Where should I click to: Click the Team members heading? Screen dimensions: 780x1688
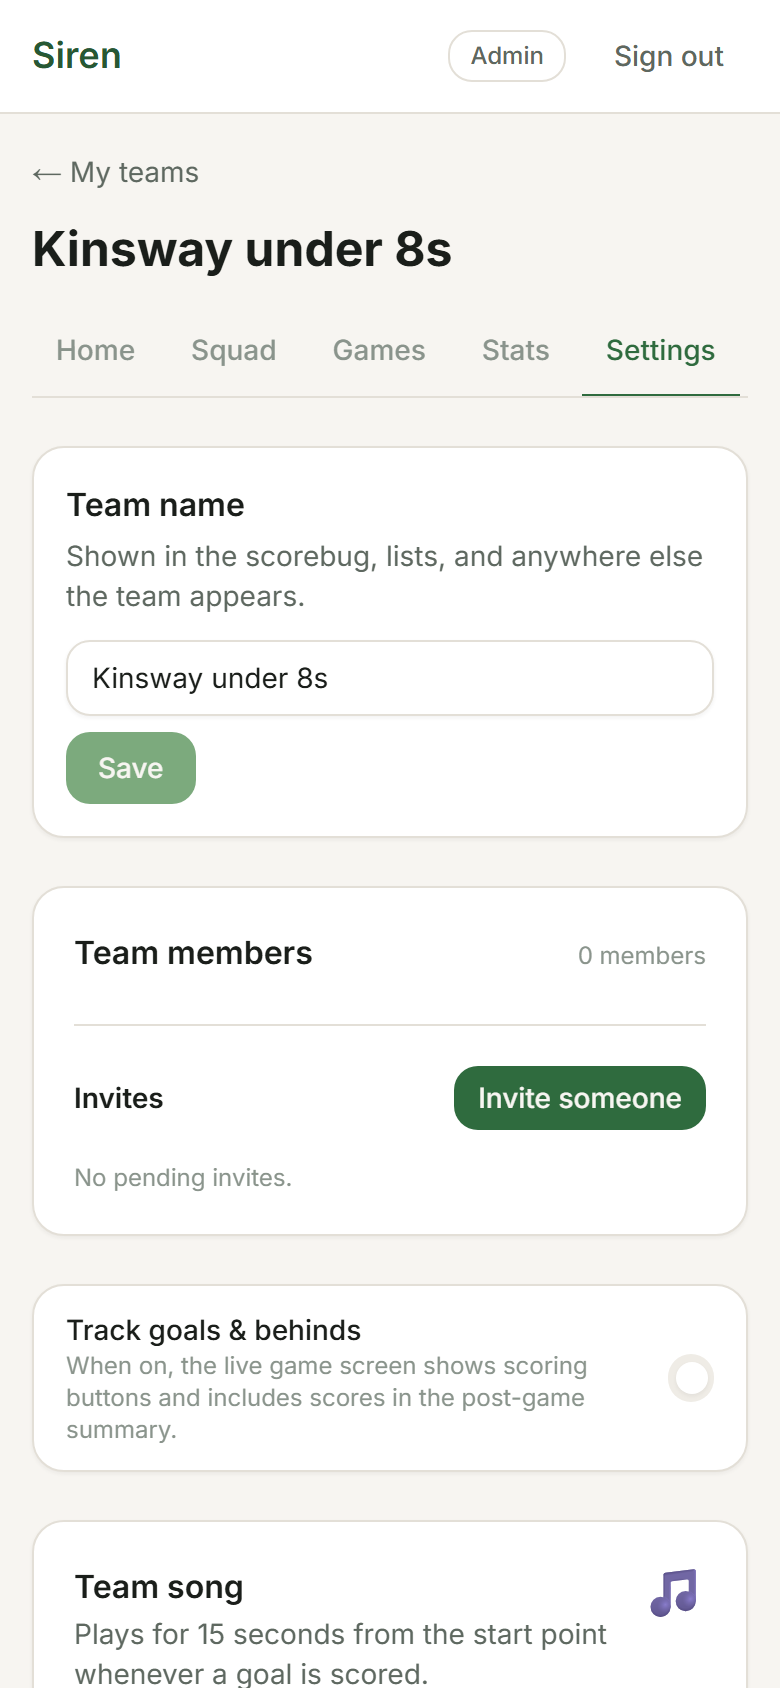tap(193, 953)
